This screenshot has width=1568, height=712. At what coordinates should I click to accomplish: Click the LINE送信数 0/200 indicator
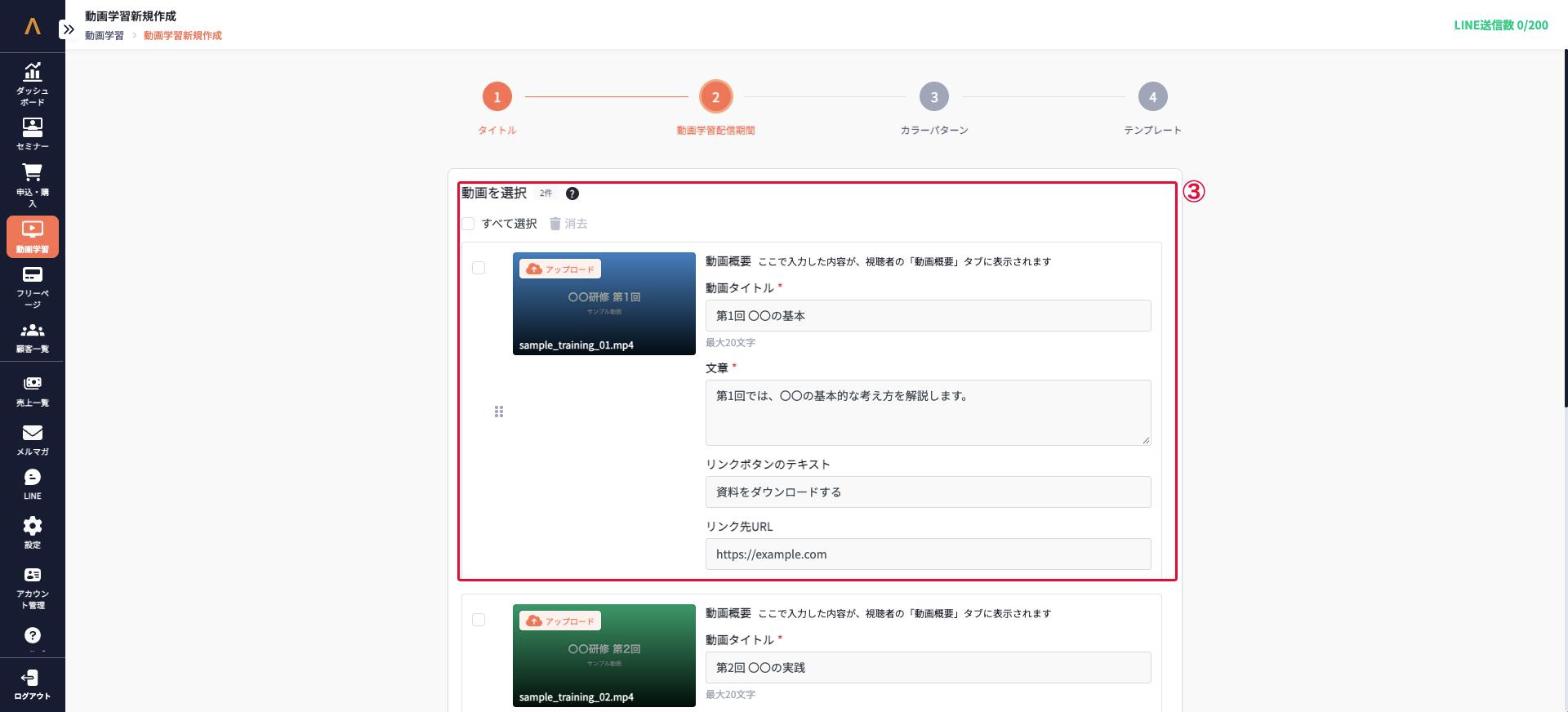1500,25
